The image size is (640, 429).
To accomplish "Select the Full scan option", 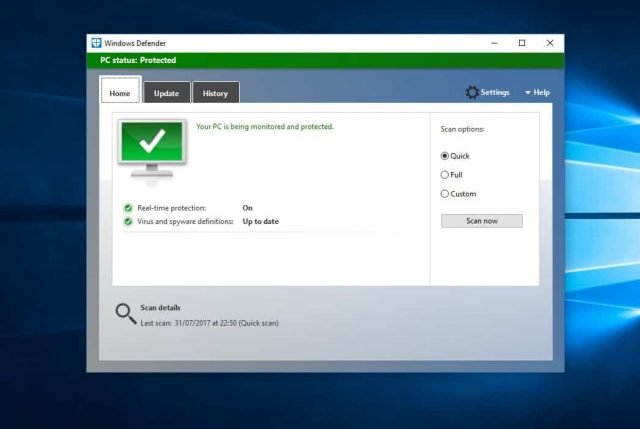I will [x=445, y=175].
